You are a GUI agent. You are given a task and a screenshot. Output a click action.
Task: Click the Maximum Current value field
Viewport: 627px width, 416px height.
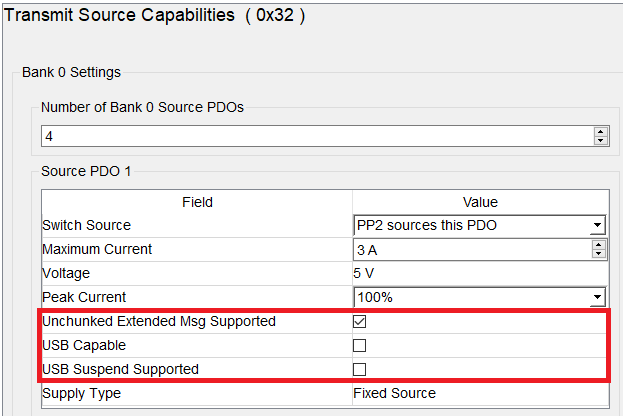click(x=472, y=249)
